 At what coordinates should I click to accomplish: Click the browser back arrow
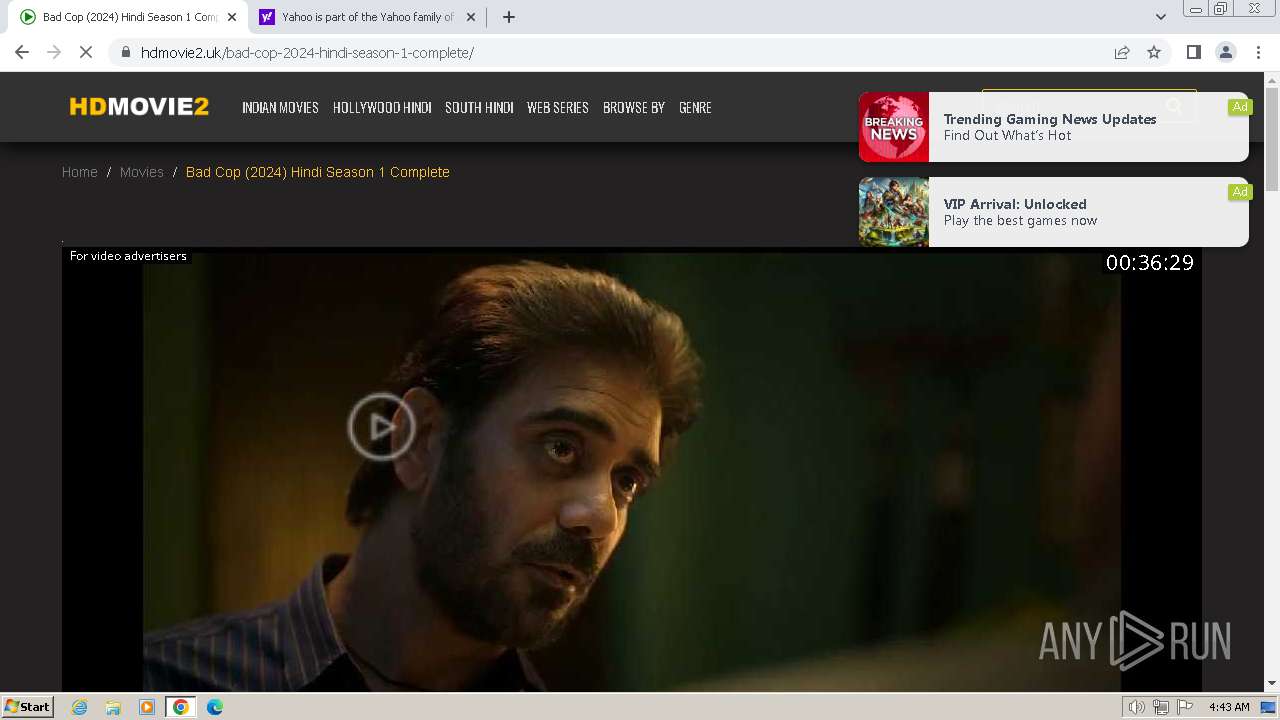pos(22,52)
